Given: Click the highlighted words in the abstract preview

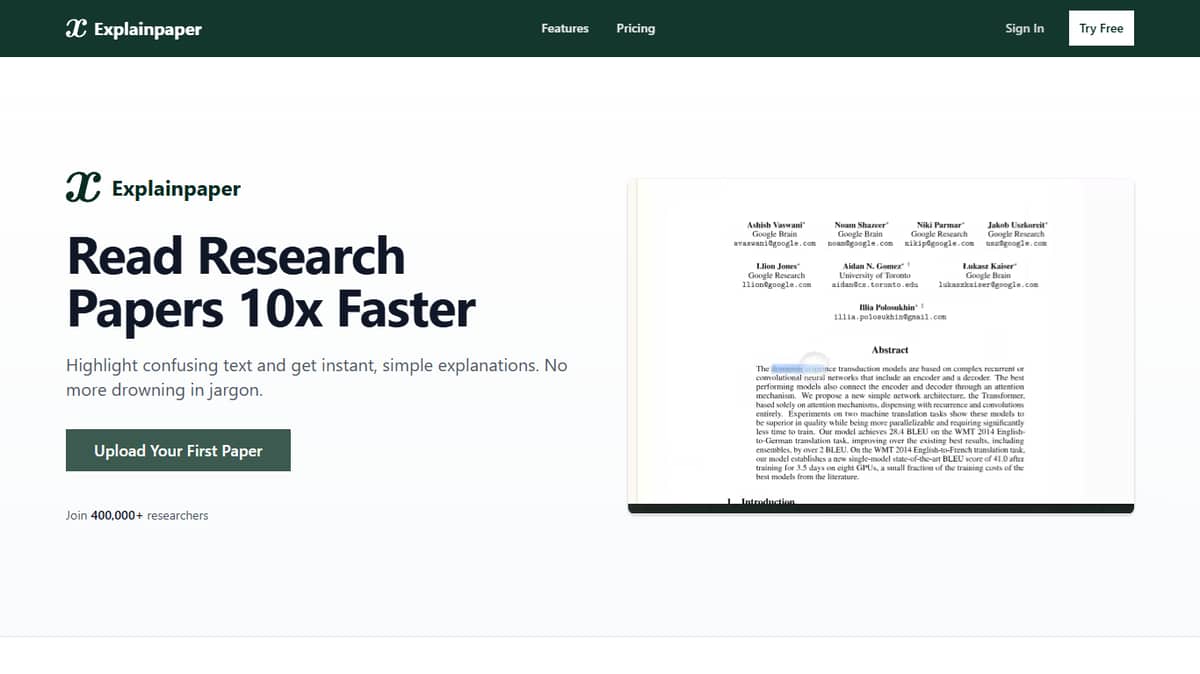Looking at the screenshot, I should coord(799,369).
